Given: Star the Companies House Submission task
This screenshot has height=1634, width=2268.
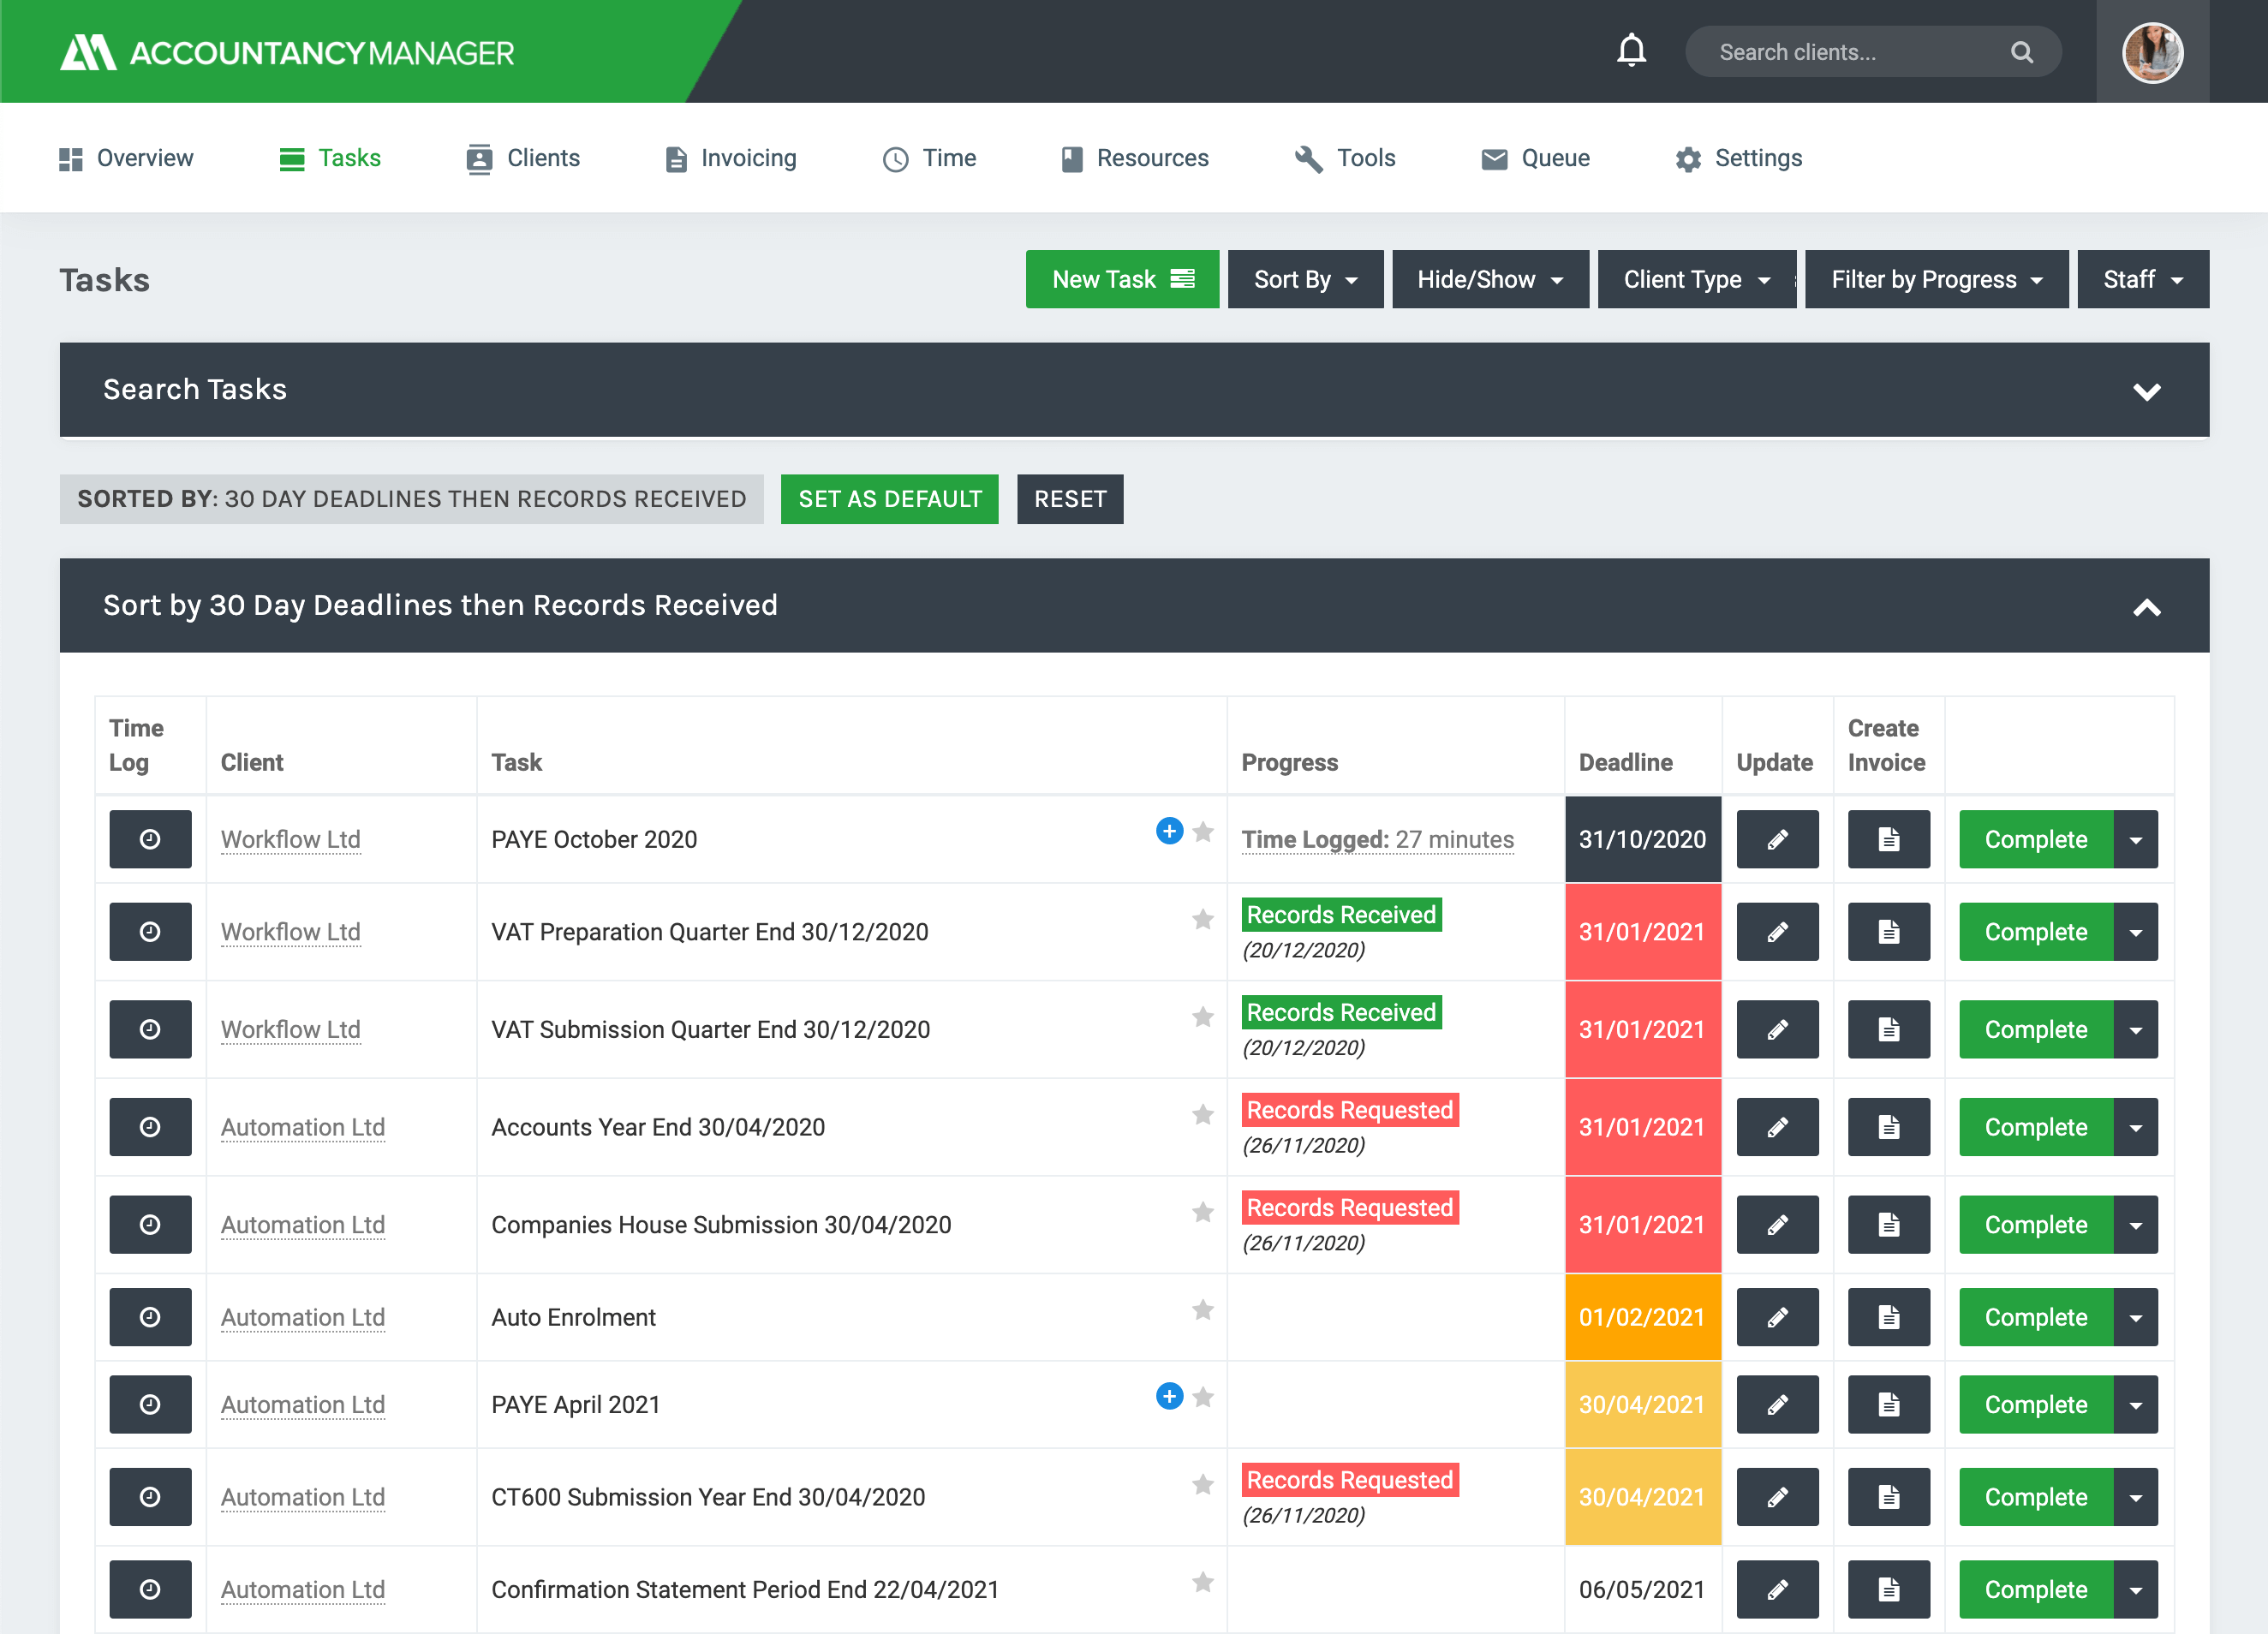Looking at the screenshot, I should (x=1202, y=1212).
